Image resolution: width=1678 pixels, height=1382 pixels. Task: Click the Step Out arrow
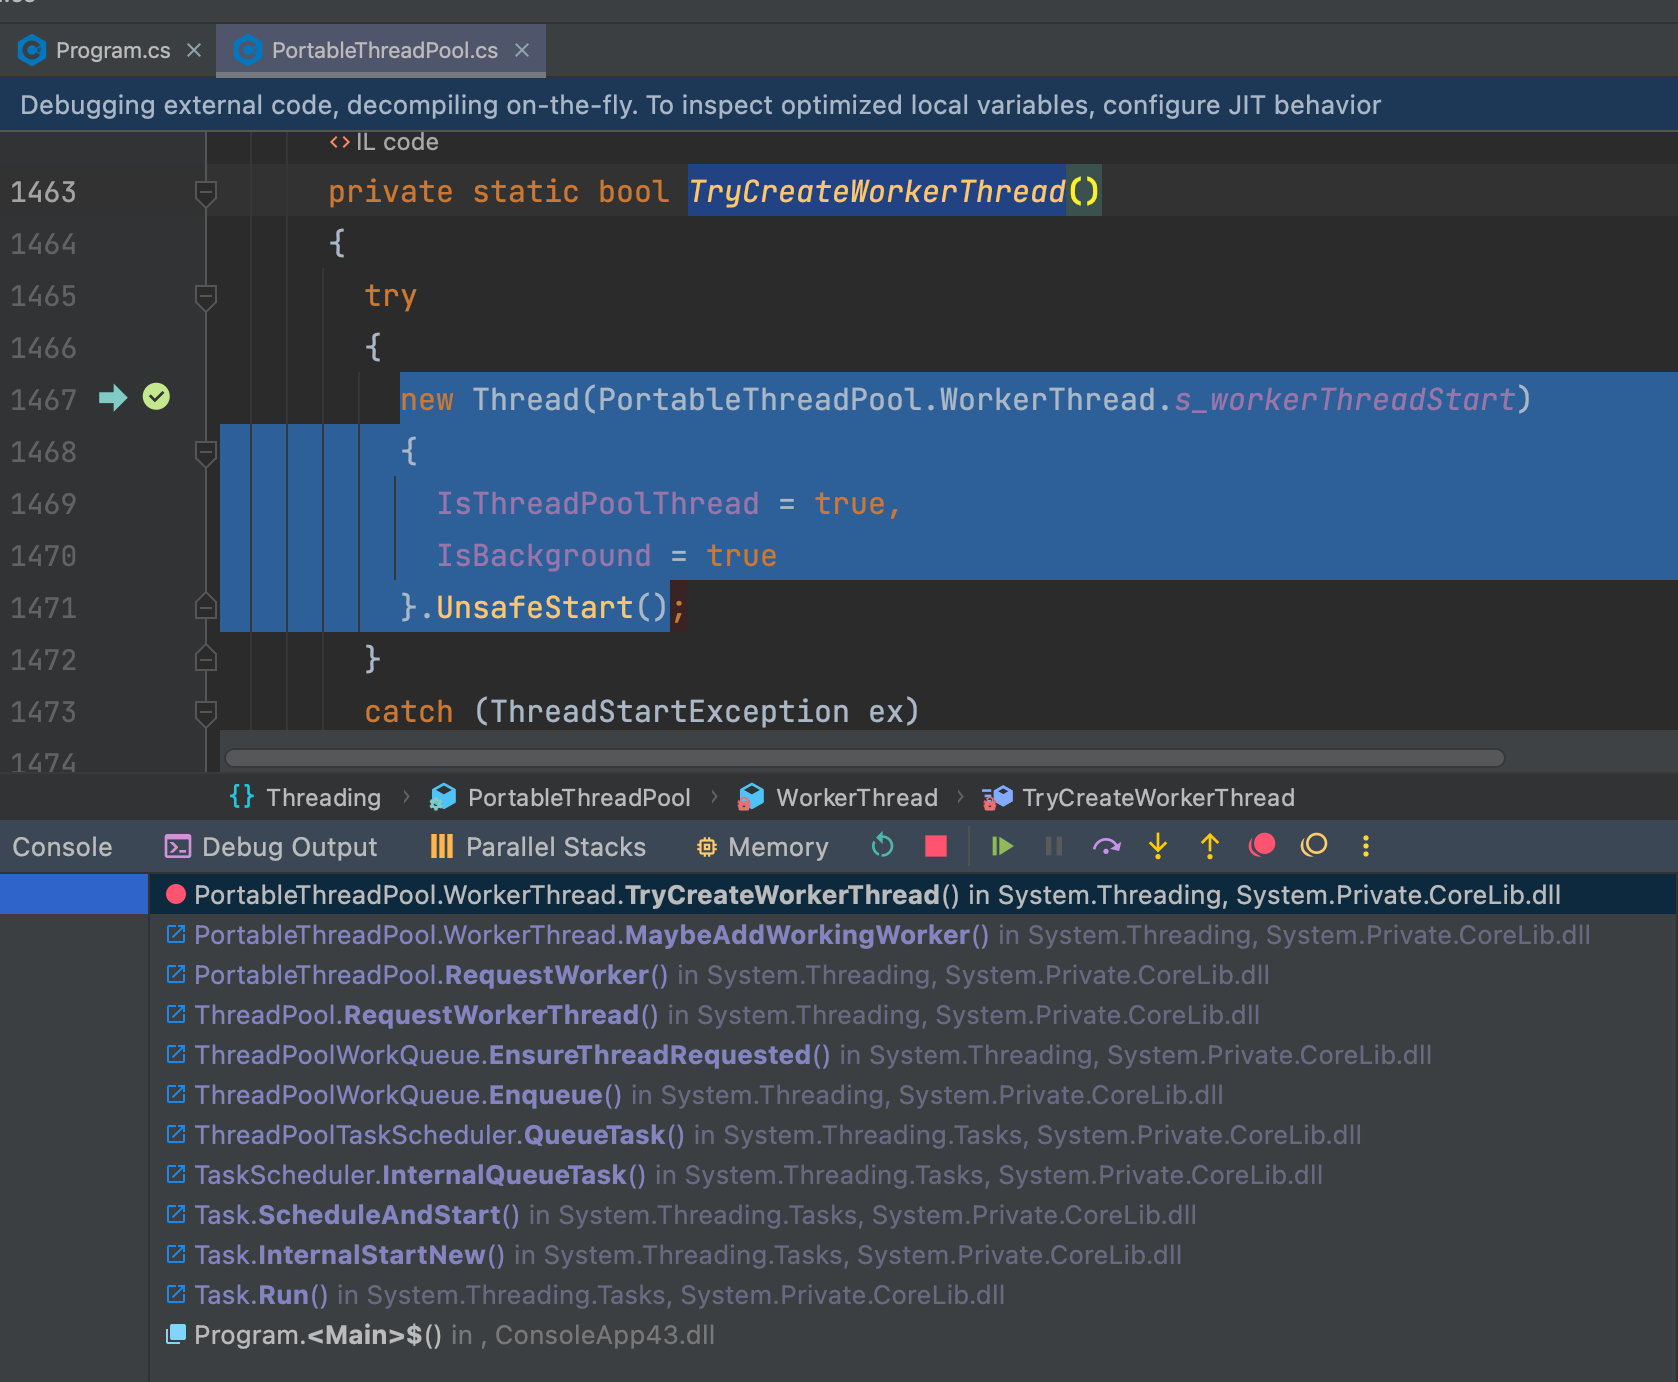coord(1210,846)
